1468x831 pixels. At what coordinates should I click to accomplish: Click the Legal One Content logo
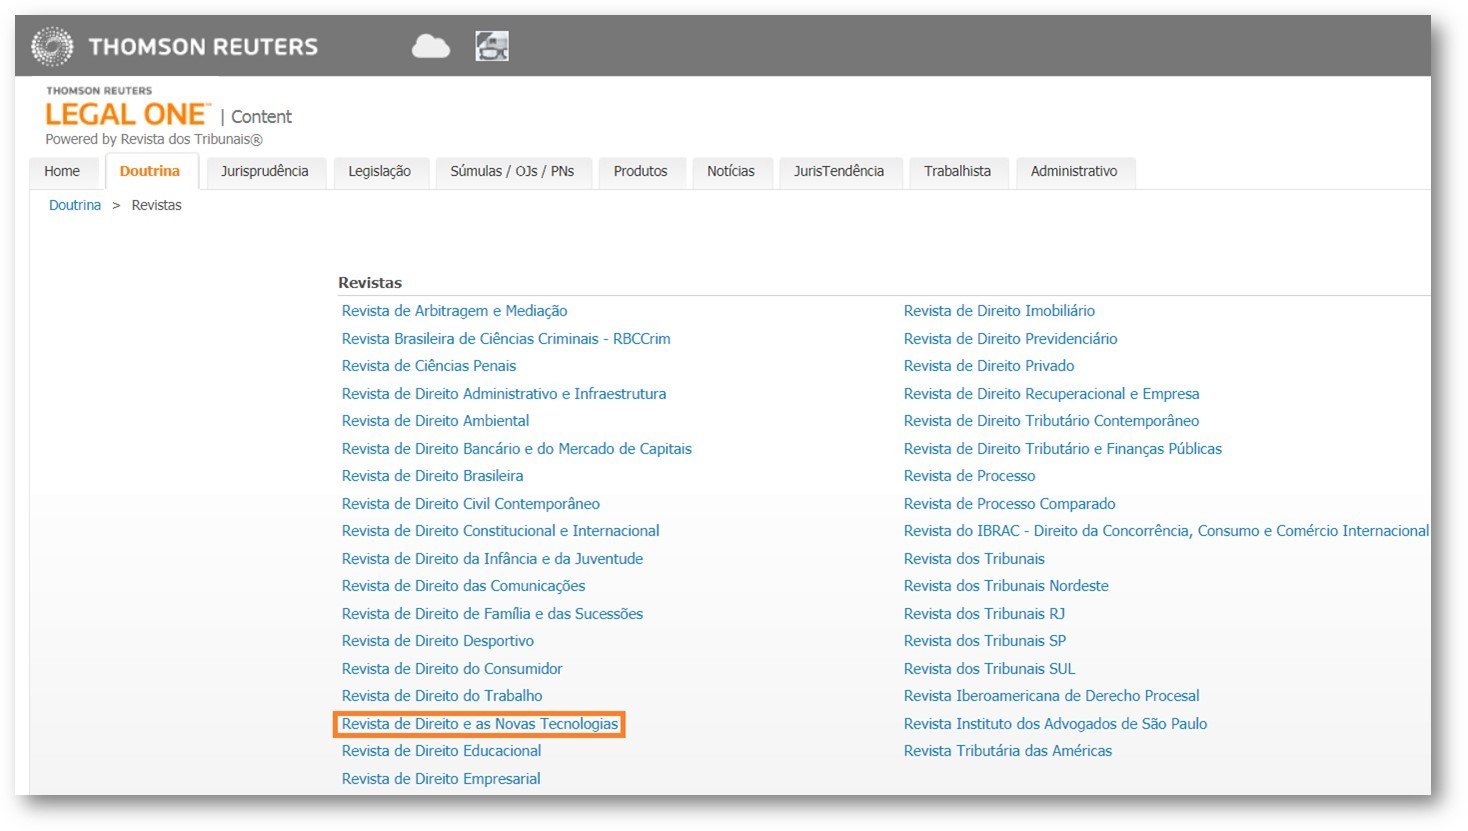pos(168,115)
